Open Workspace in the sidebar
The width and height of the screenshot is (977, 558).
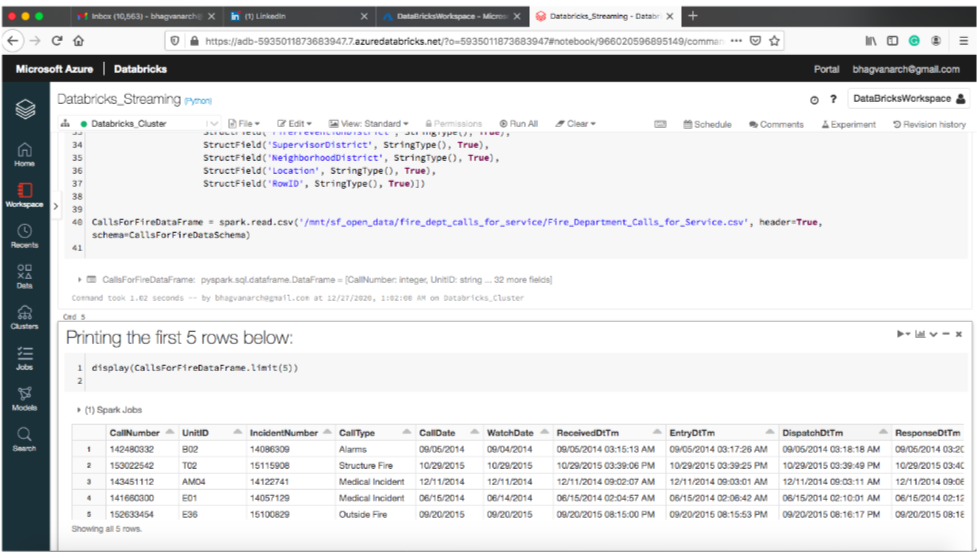point(24,195)
